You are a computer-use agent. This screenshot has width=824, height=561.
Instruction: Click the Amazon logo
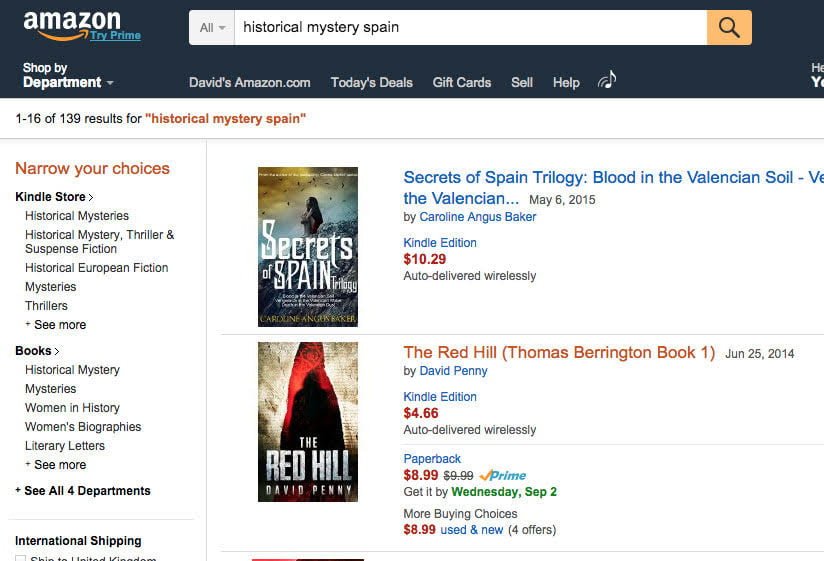click(70, 23)
